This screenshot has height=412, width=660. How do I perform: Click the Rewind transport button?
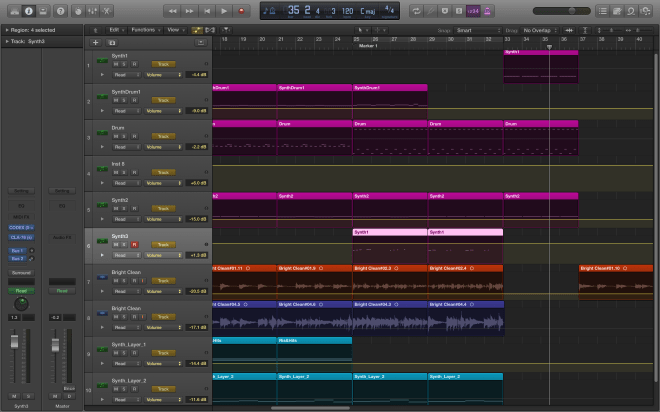[x=171, y=9]
